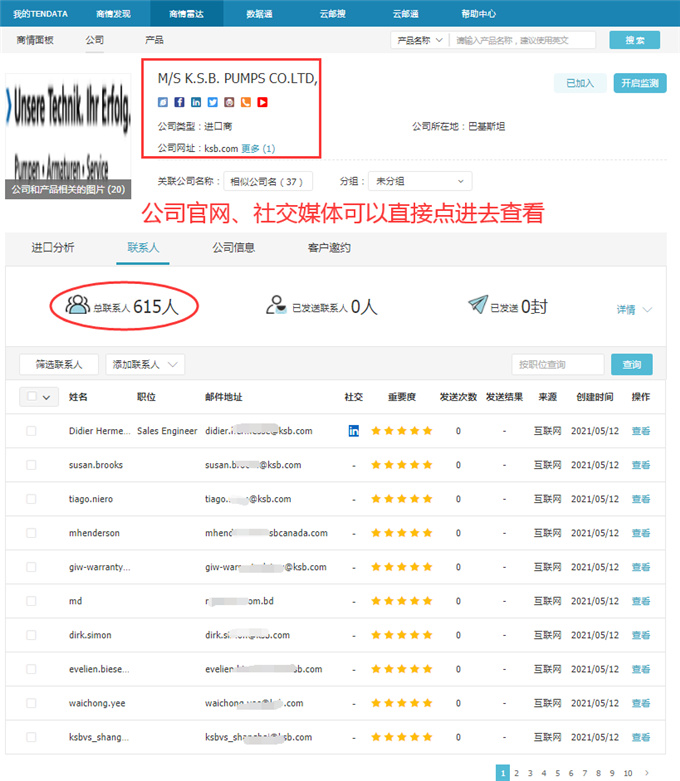Go to next page arrow in pagination
Image resolution: width=680 pixels, height=781 pixels.
pyautogui.click(x=647, y=773)
